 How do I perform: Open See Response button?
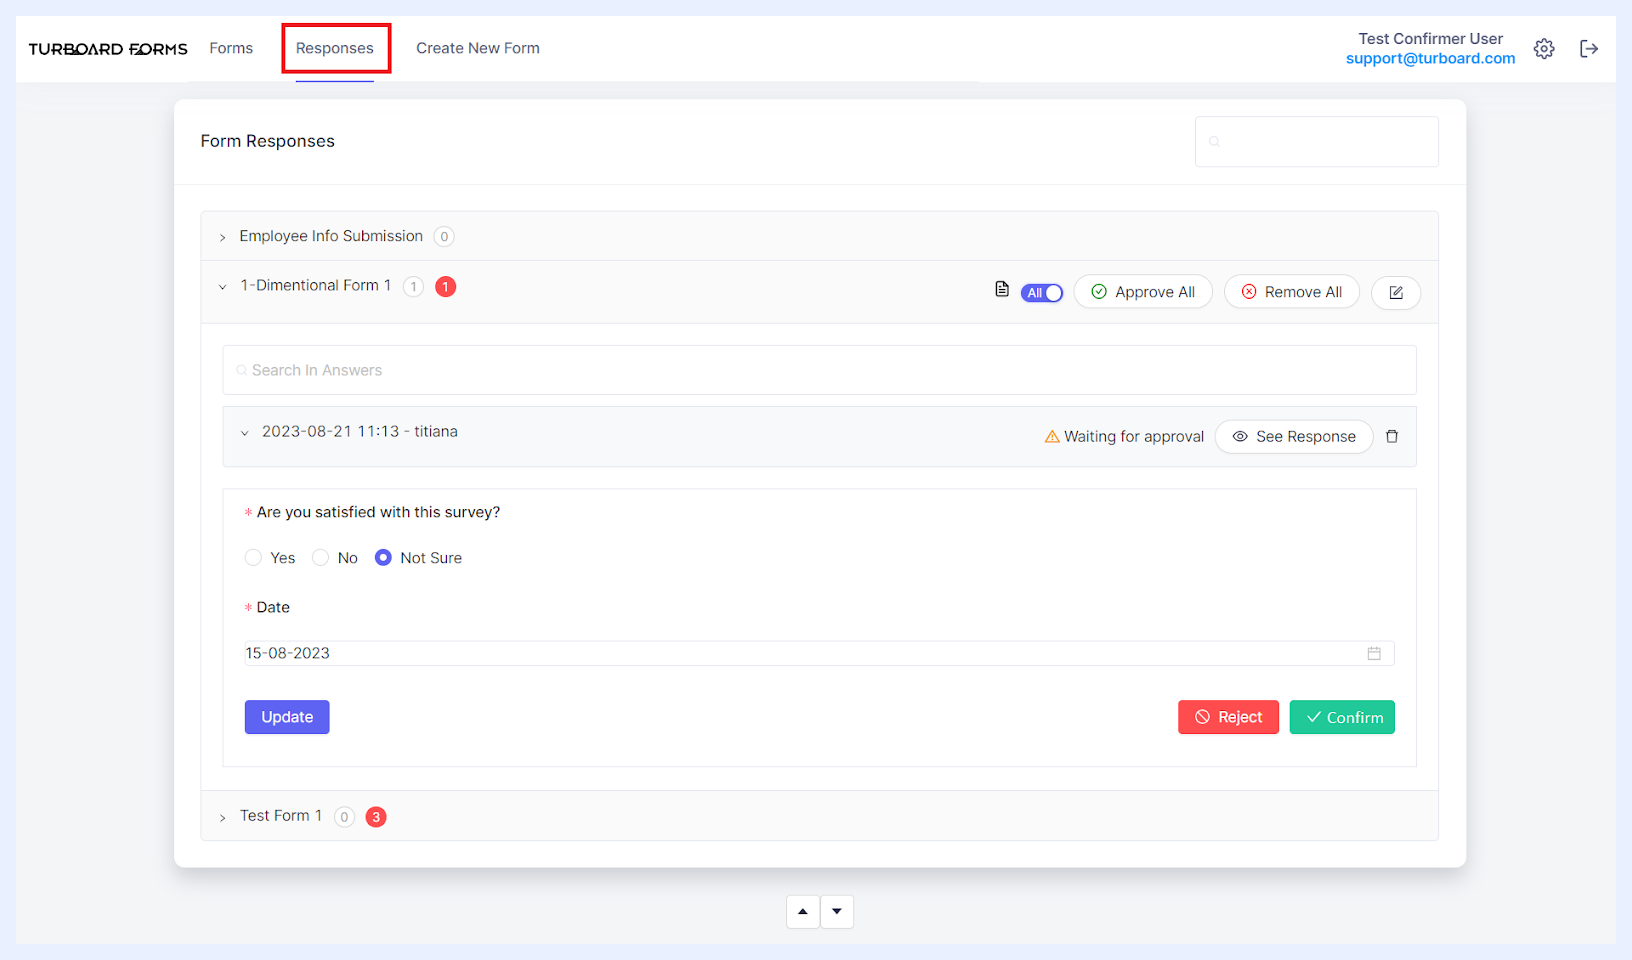1294,437
